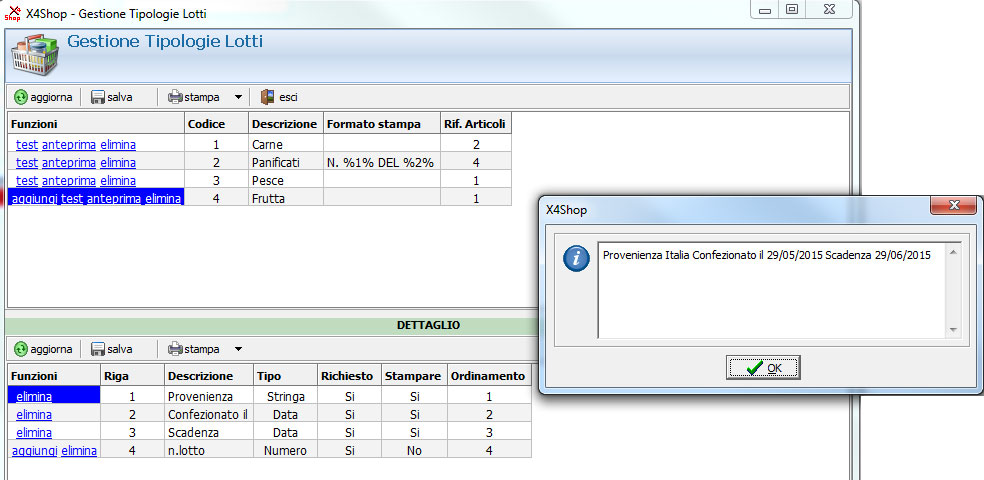Open the stampa dropdown arrow in top toolbar

238,97
